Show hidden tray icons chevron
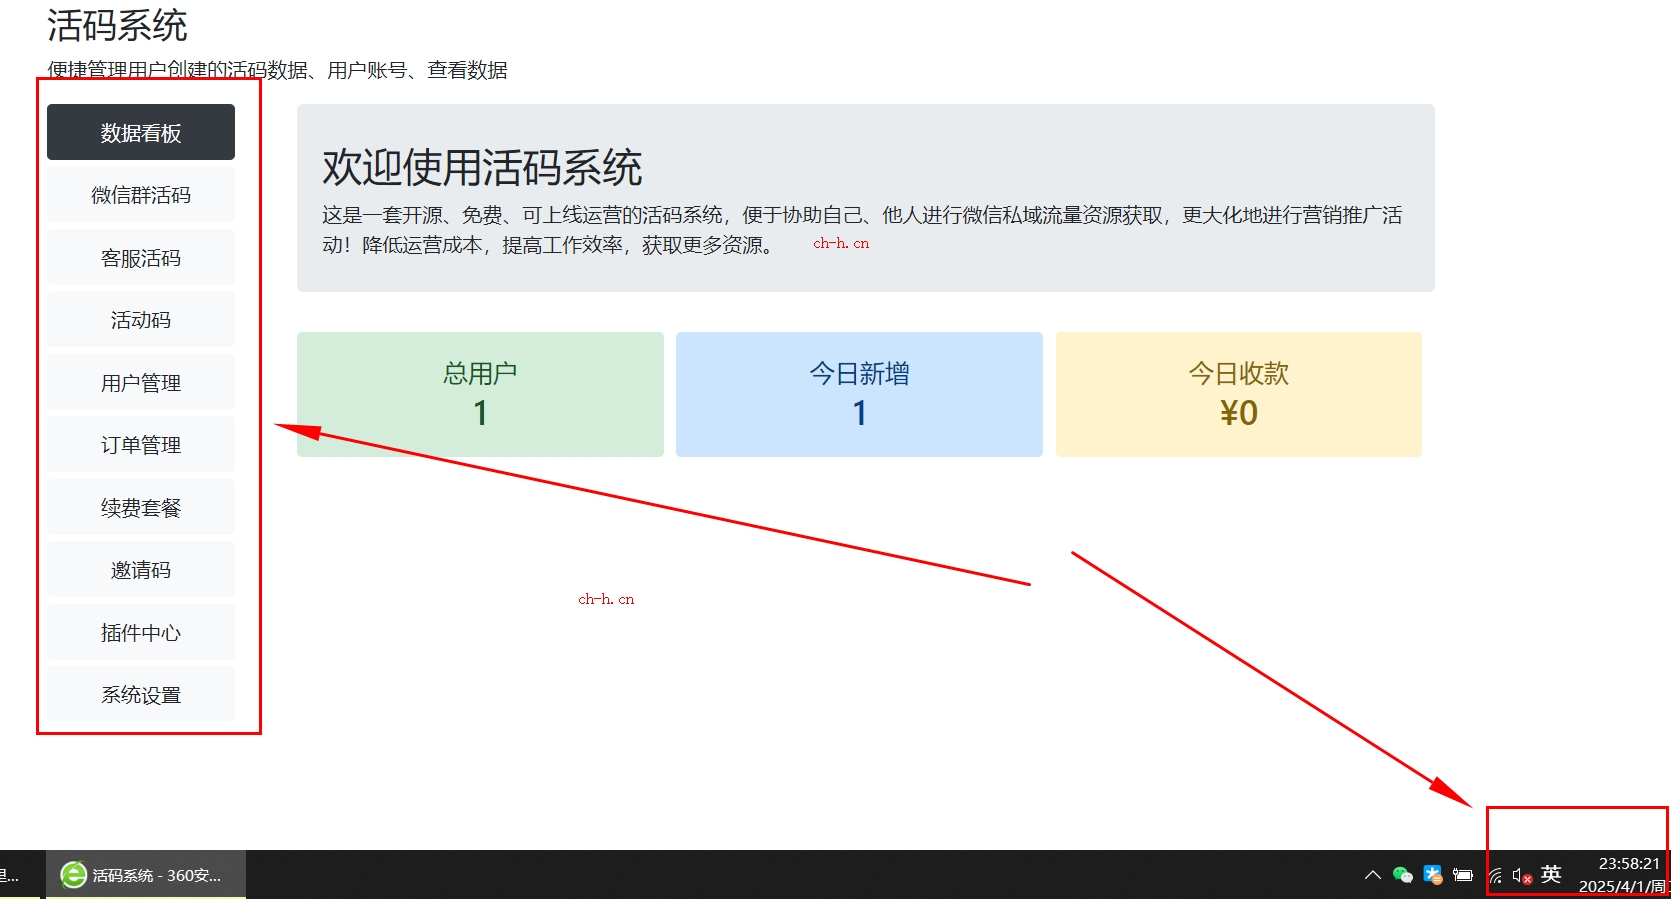Image resolution: width=1671 pixels, height=899 pixels. (x=1373, y=875)
